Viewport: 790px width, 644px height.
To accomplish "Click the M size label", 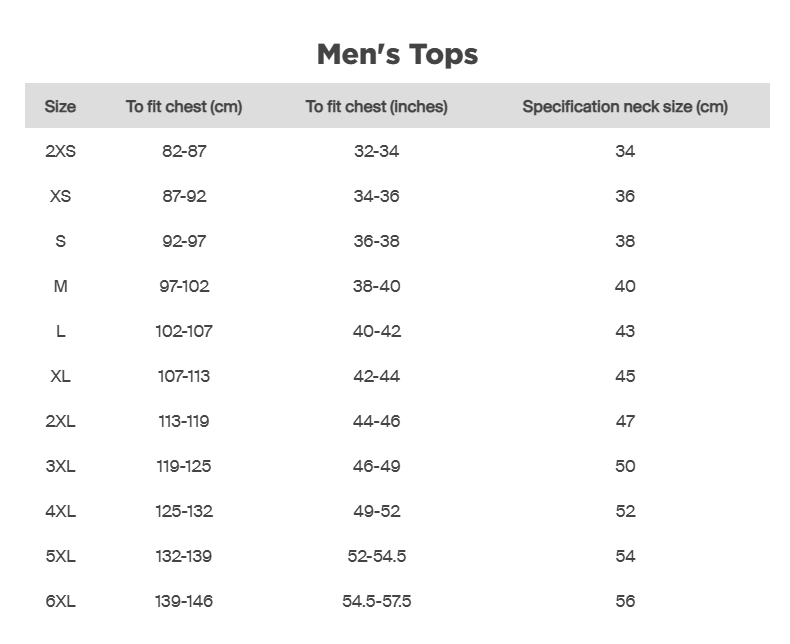I will (x=60, y=286).
